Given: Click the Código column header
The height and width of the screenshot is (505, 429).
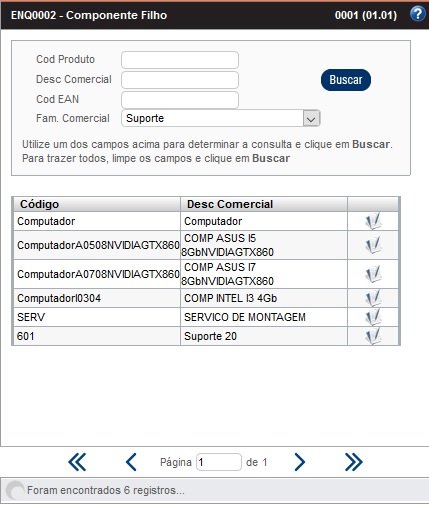Looking at the screenshot, I should pos(97,204).
